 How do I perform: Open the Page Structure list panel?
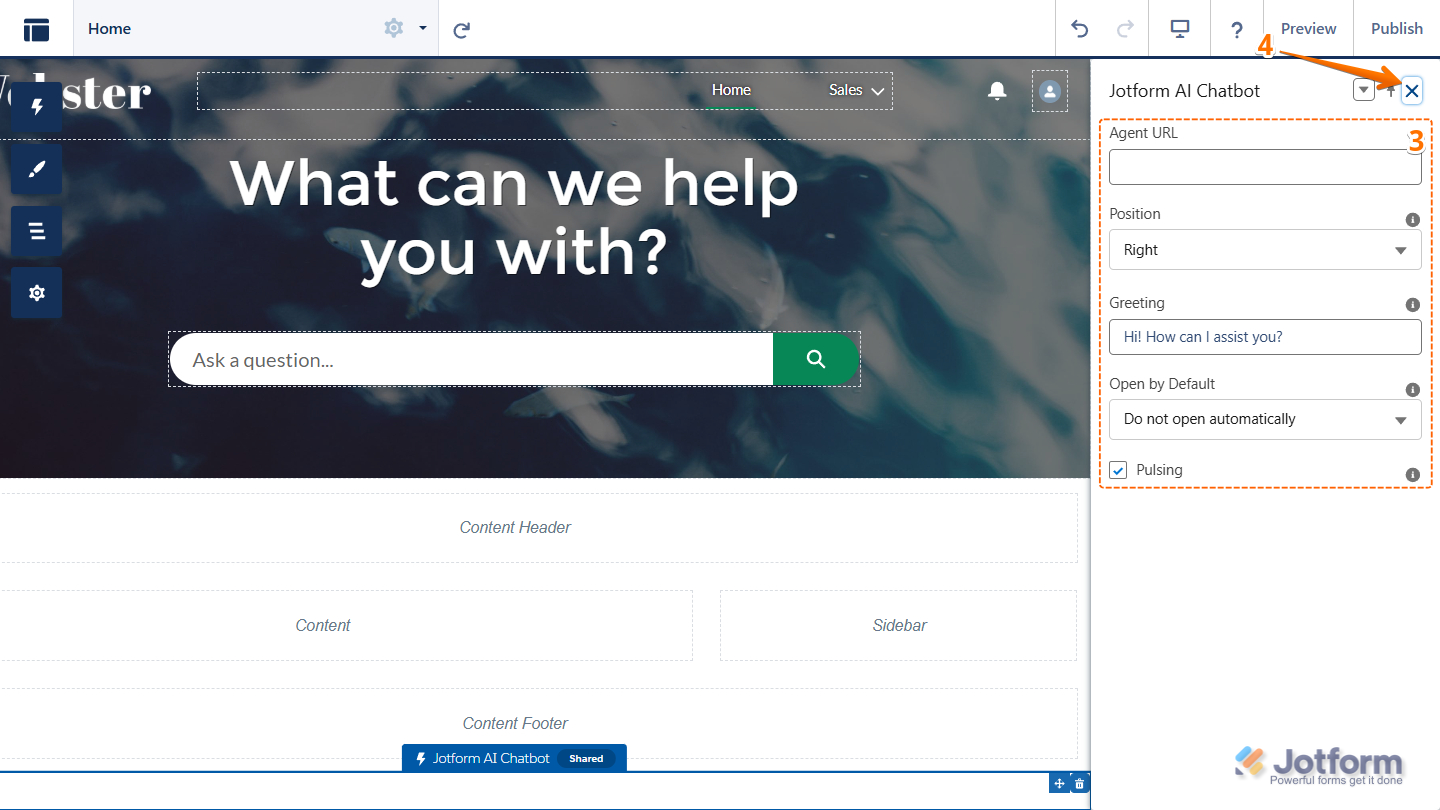(37, 232)
